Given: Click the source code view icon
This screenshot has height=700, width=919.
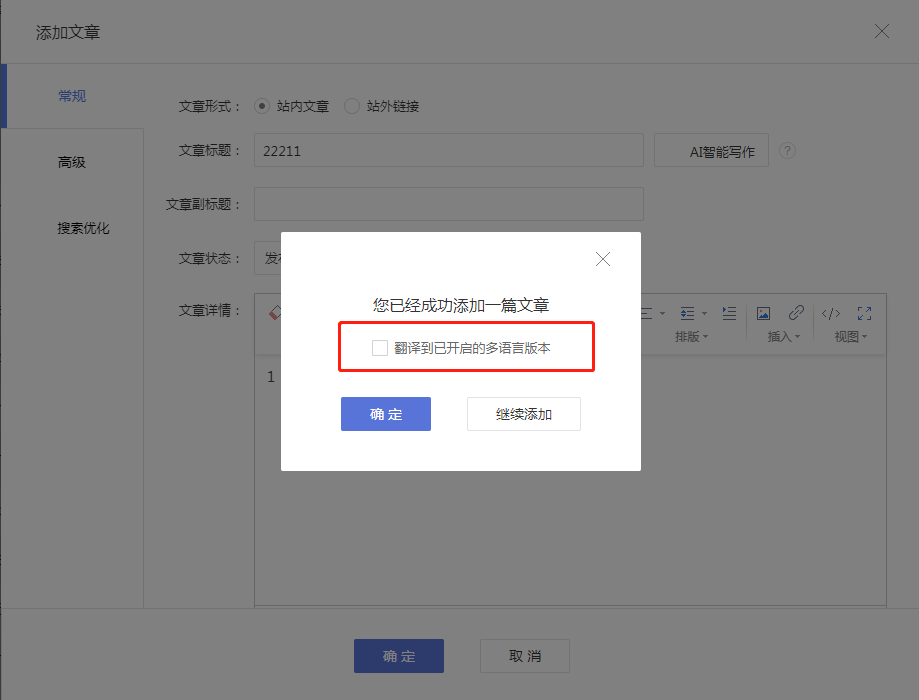Looking at the screenshot, I should 830,314.
